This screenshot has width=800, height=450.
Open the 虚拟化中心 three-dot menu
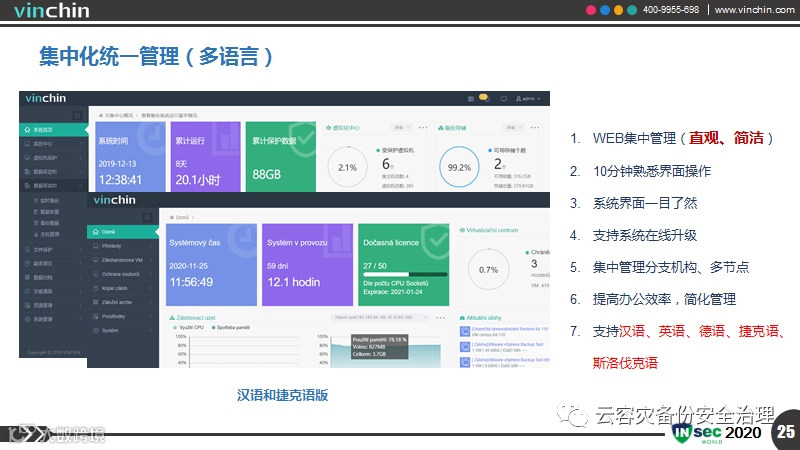[423, 128]
